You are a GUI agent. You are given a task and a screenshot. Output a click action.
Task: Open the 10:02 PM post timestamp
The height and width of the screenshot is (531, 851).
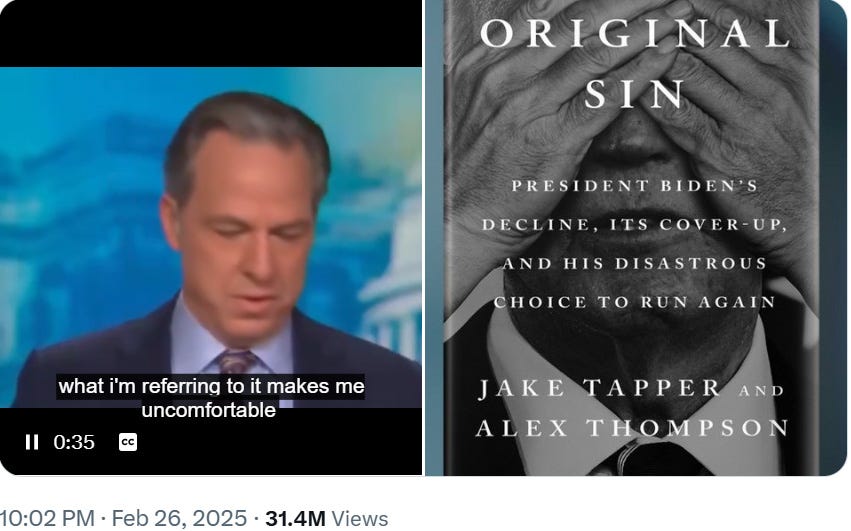coord(47,518)
